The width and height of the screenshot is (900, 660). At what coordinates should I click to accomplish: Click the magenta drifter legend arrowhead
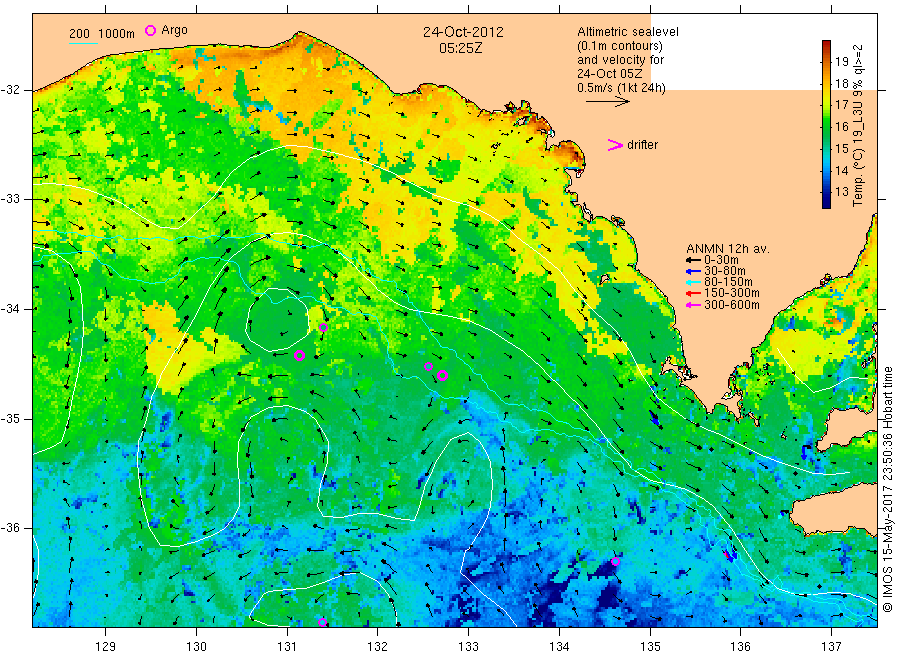point(615,145)
